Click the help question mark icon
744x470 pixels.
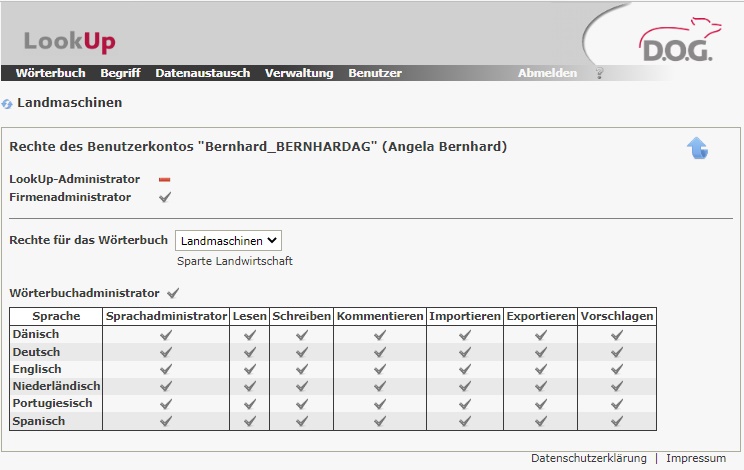(x=600, y=73)
